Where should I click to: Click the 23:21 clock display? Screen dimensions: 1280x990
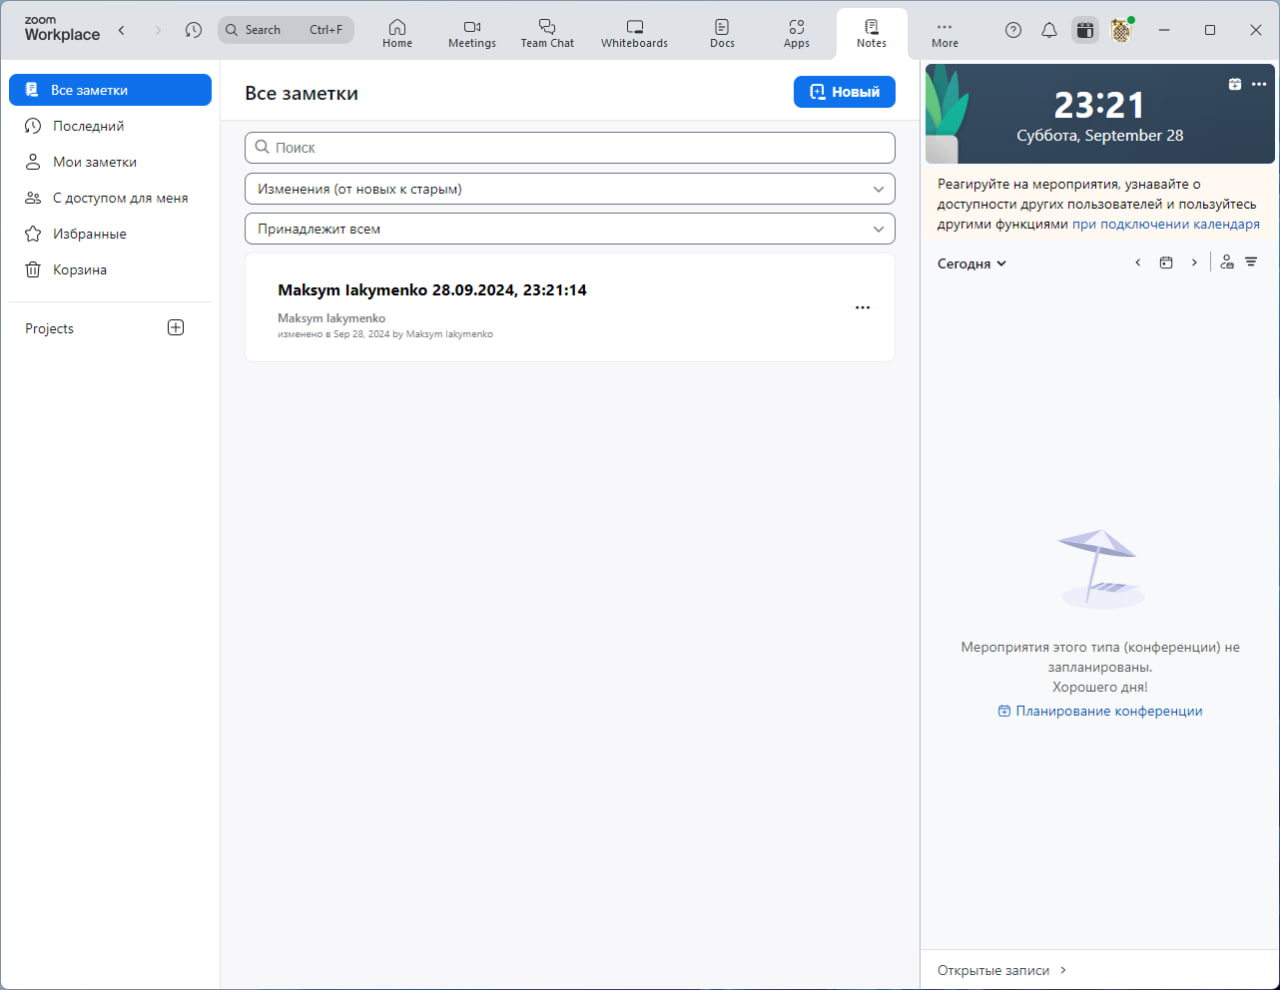(1099, 105)
